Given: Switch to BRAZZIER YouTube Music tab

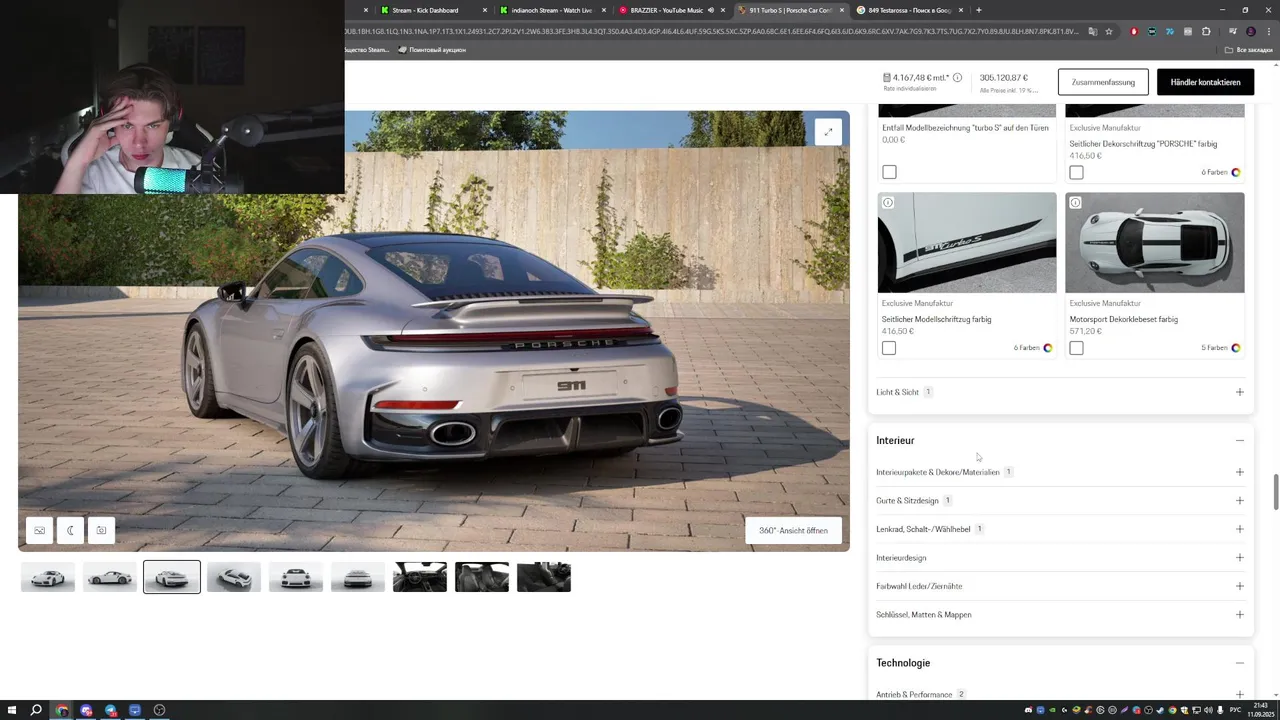Looking at the screenshot, I should point(672,10).
